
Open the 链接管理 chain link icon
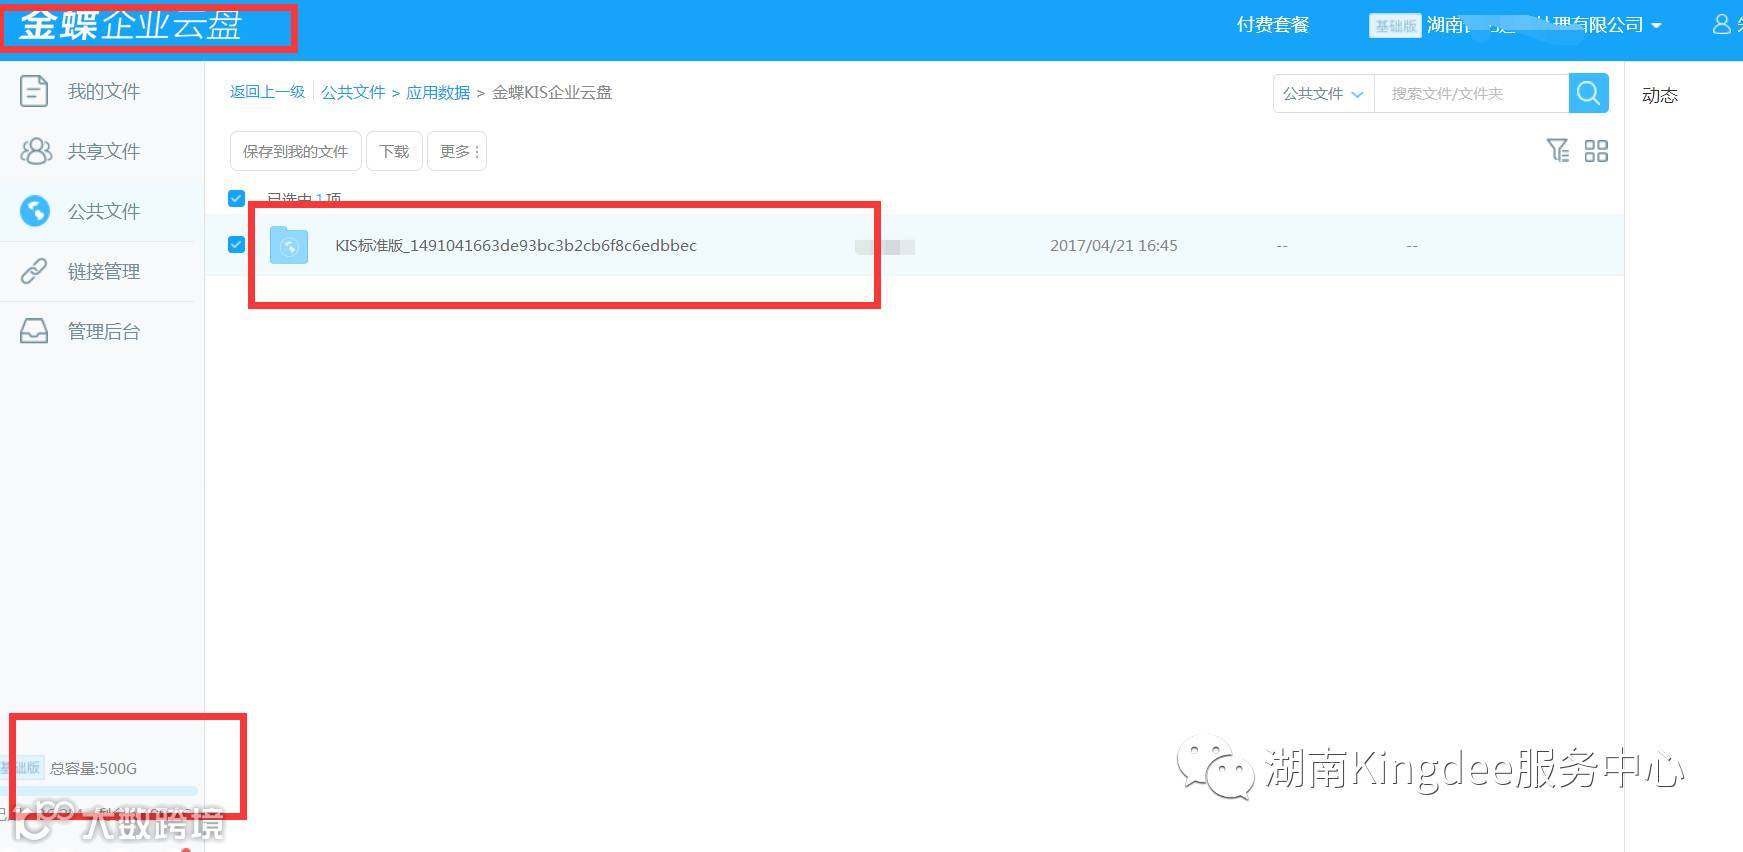pyautogui.click(x=34, y=271)
